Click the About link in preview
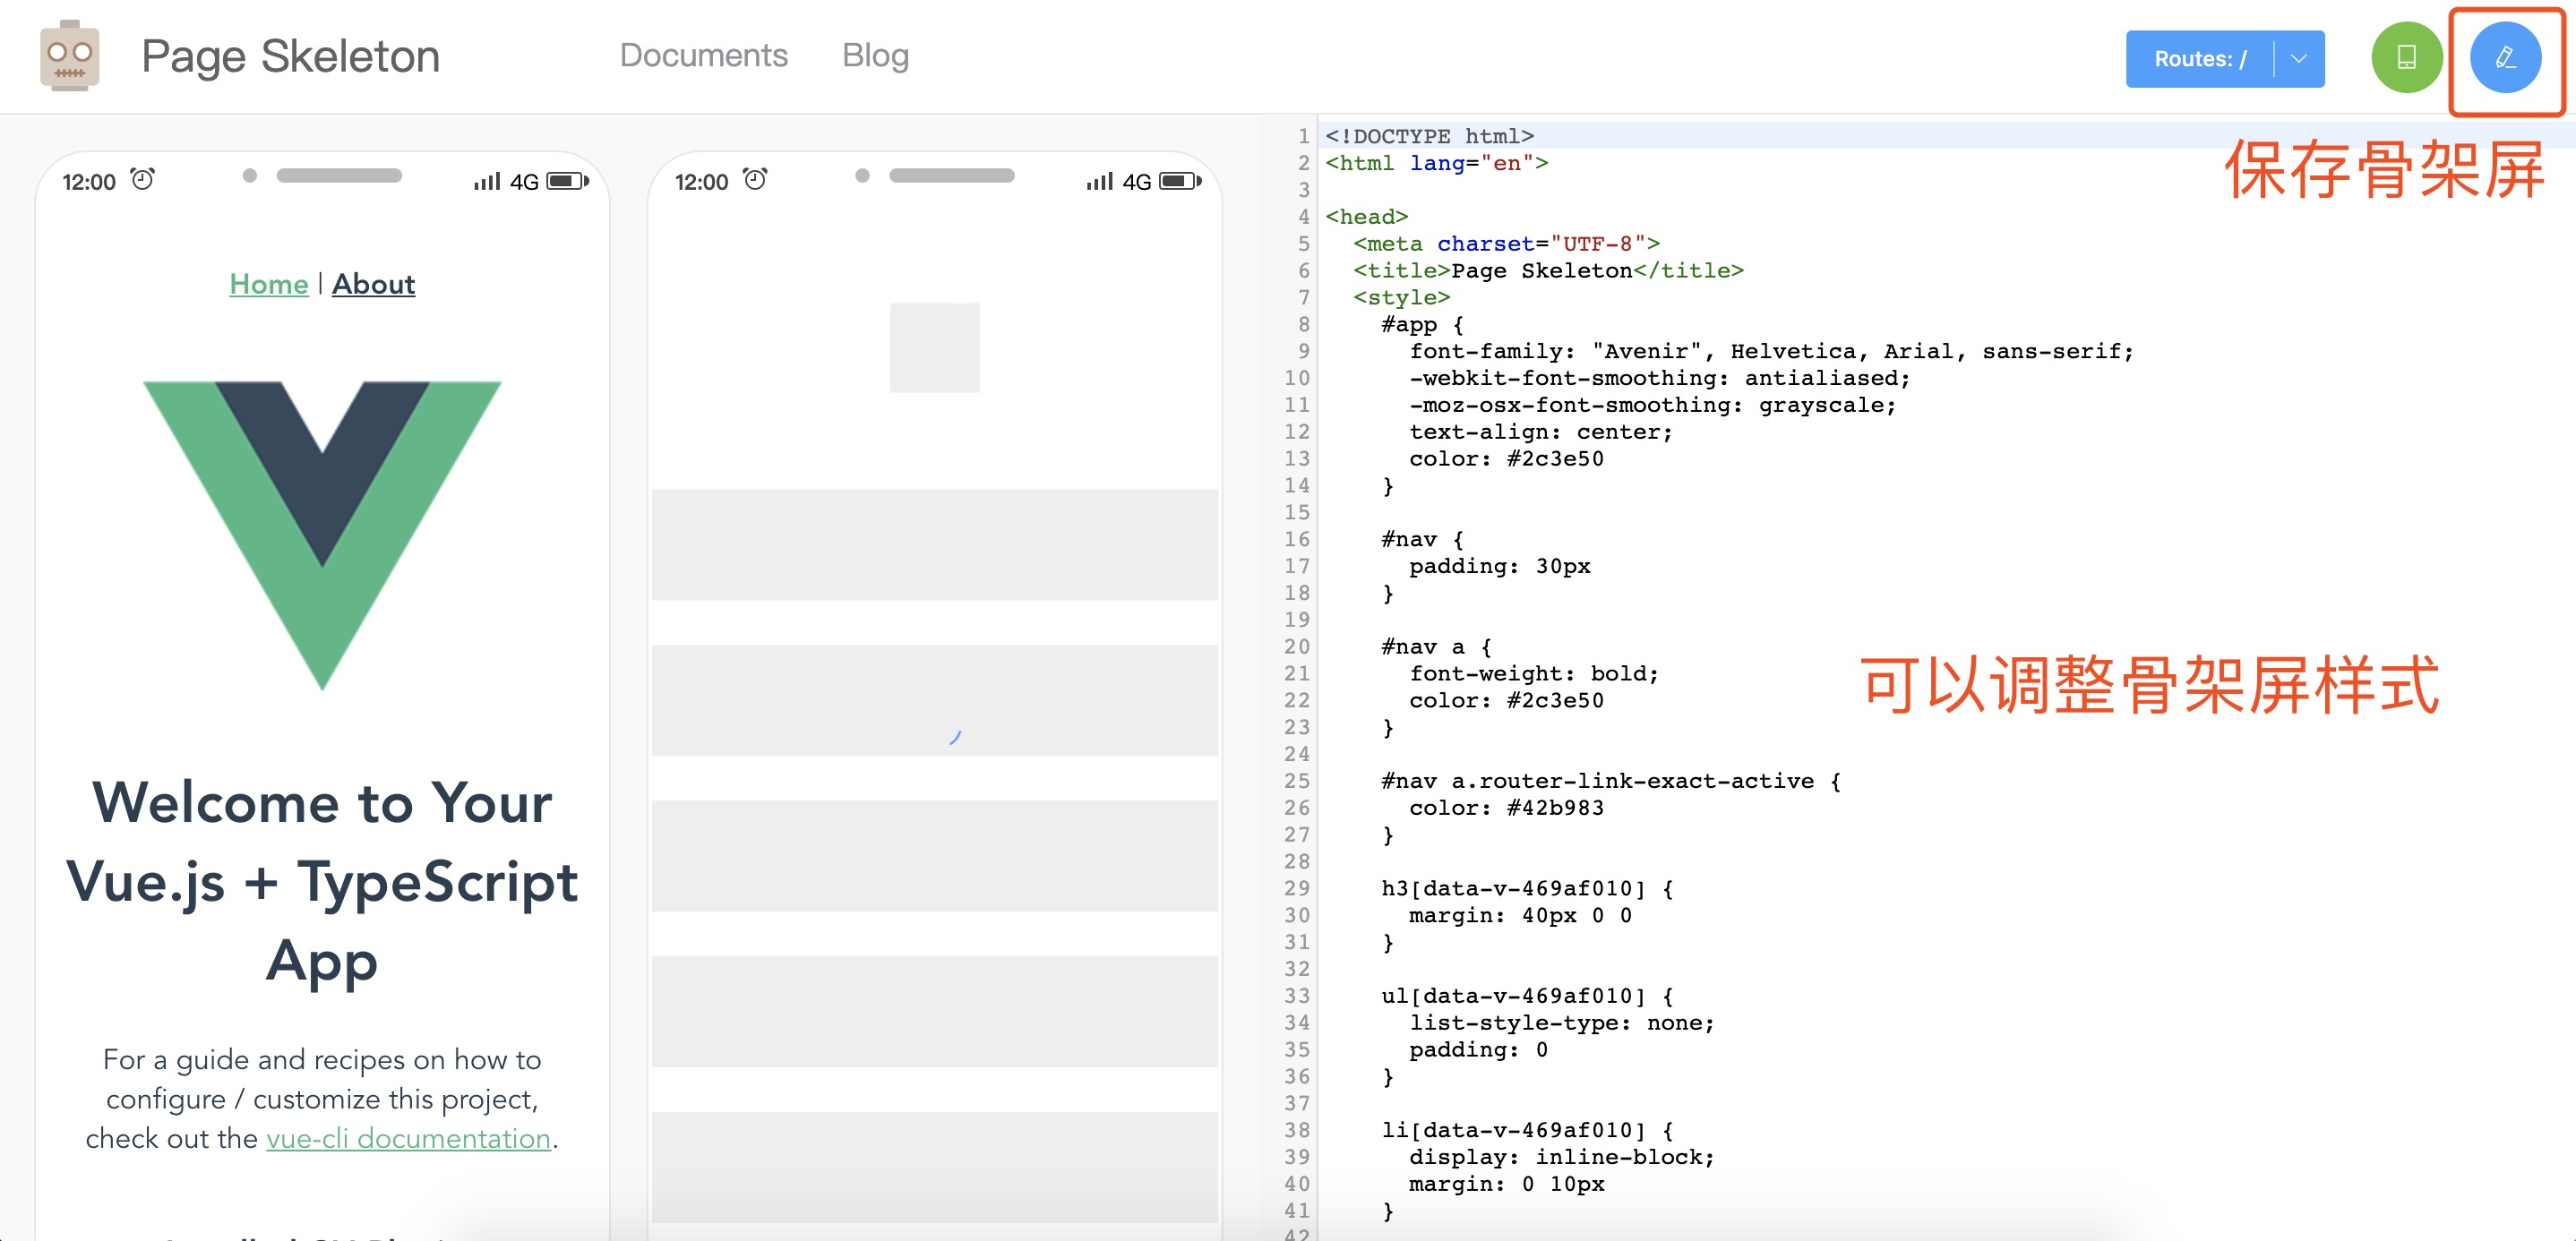Viewport: 2576px width, 1241px height. tap(373, 284)
